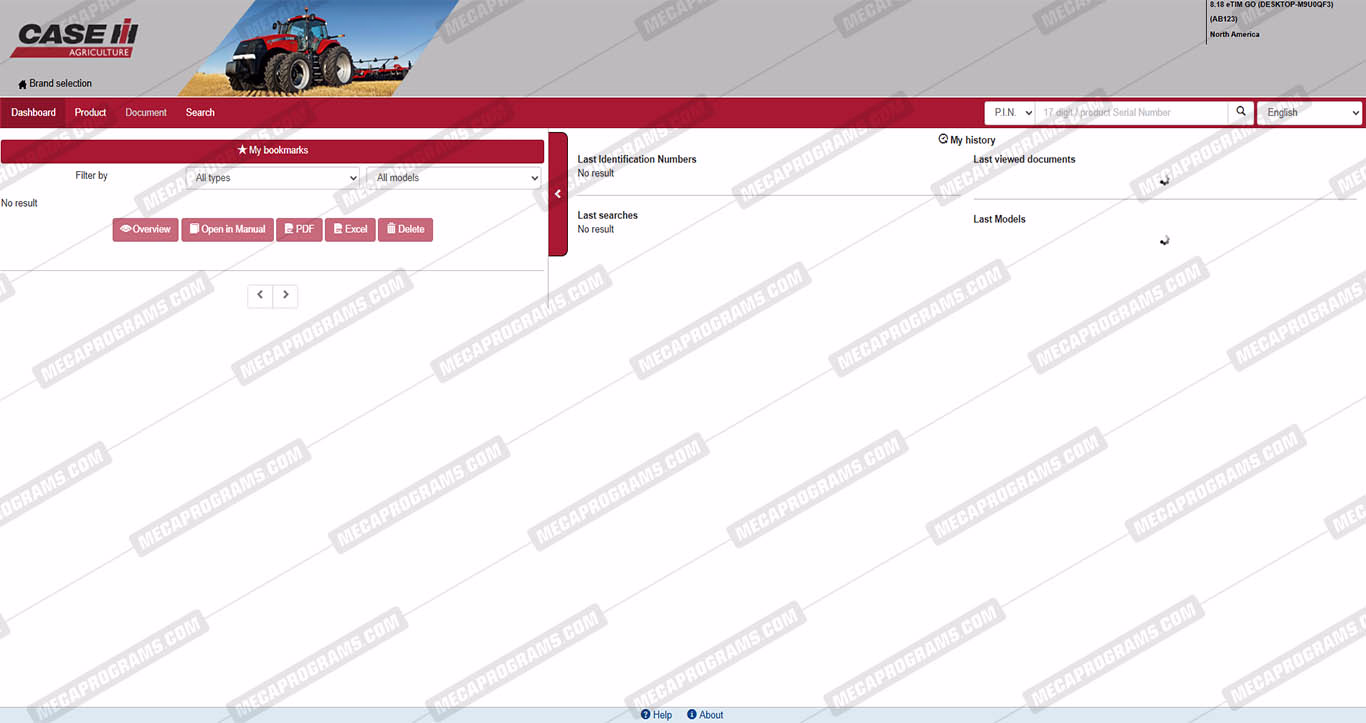Change language using English dropdown
The width and height of the screenshot is (1366, 723).
pyautogui.click(x=1309, y=113)
